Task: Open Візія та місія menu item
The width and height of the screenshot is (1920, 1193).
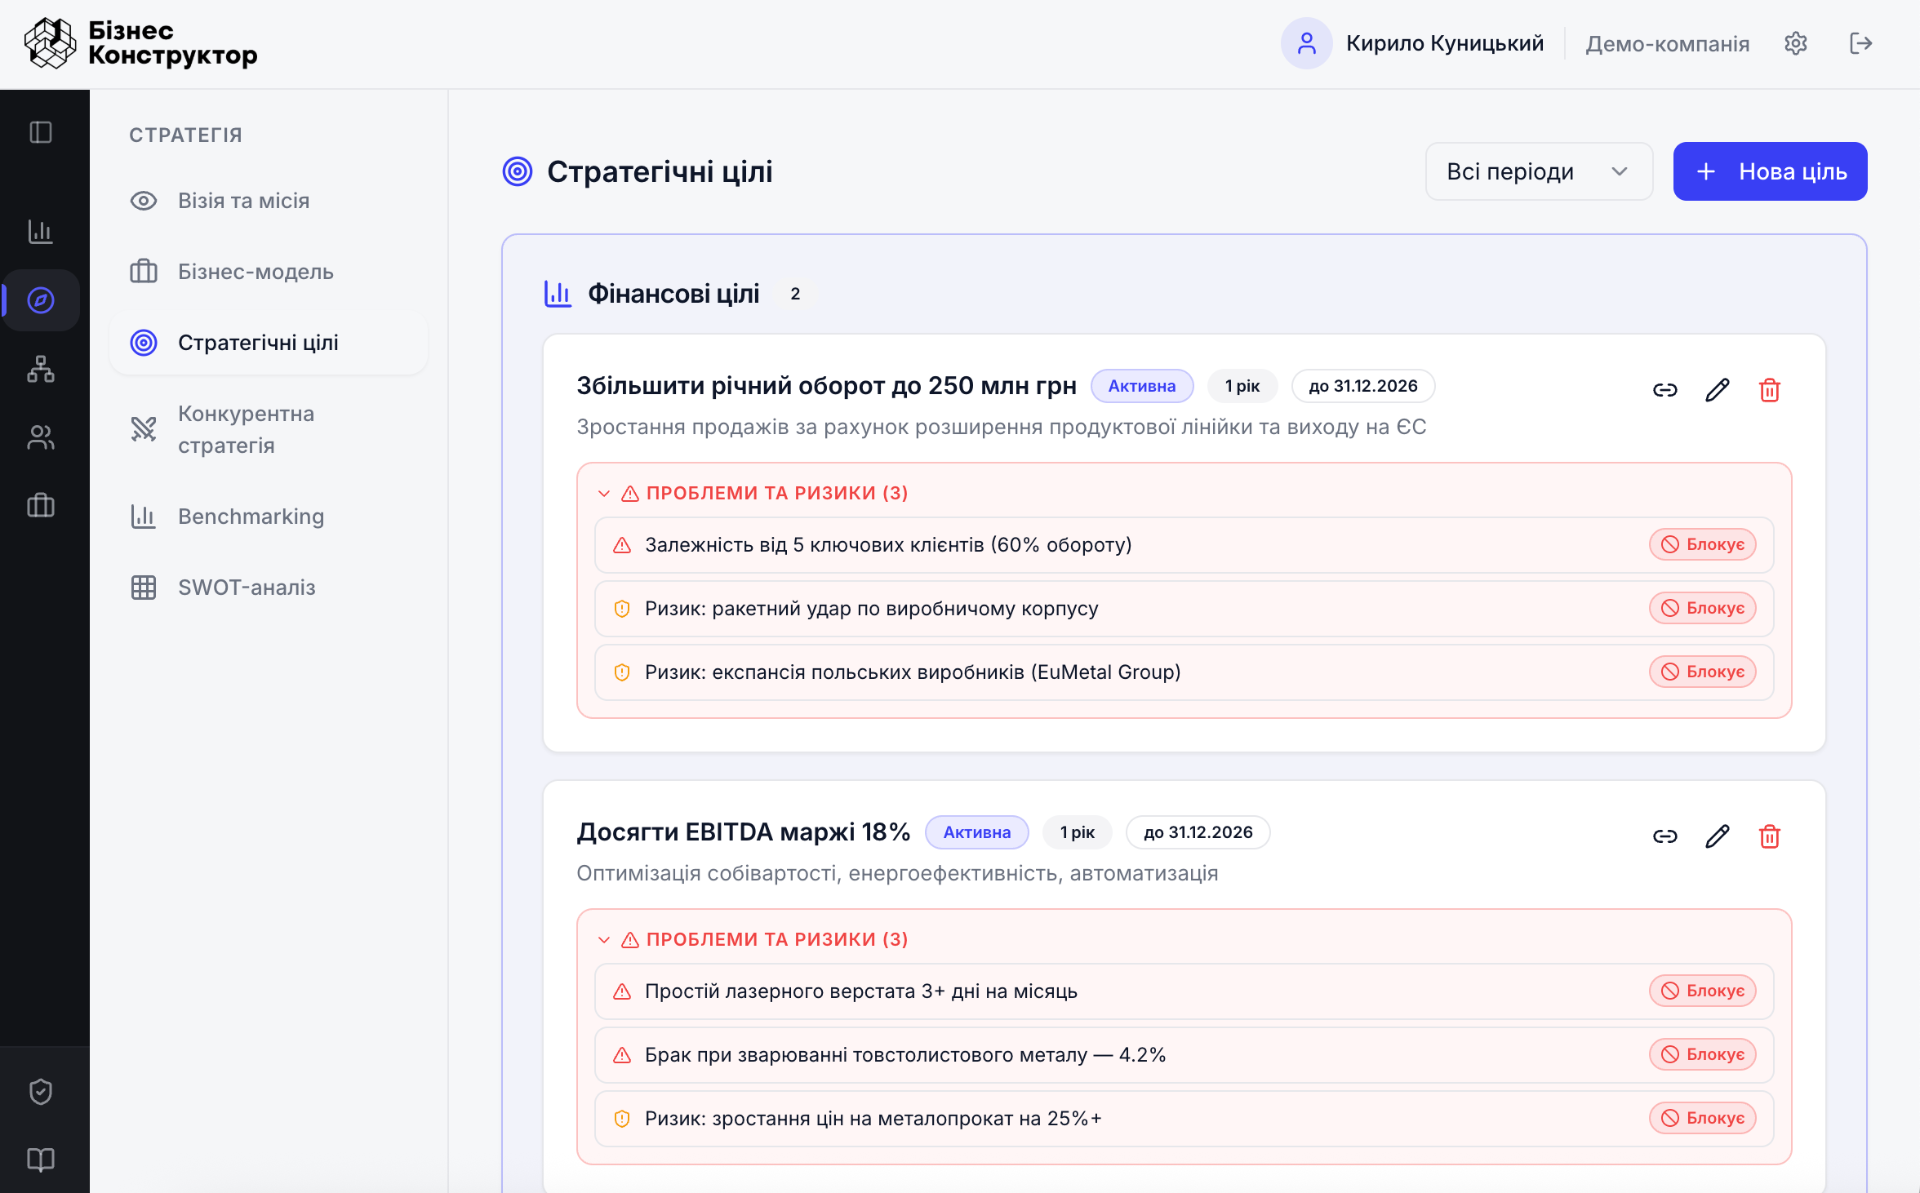Action: coord(269,200)
